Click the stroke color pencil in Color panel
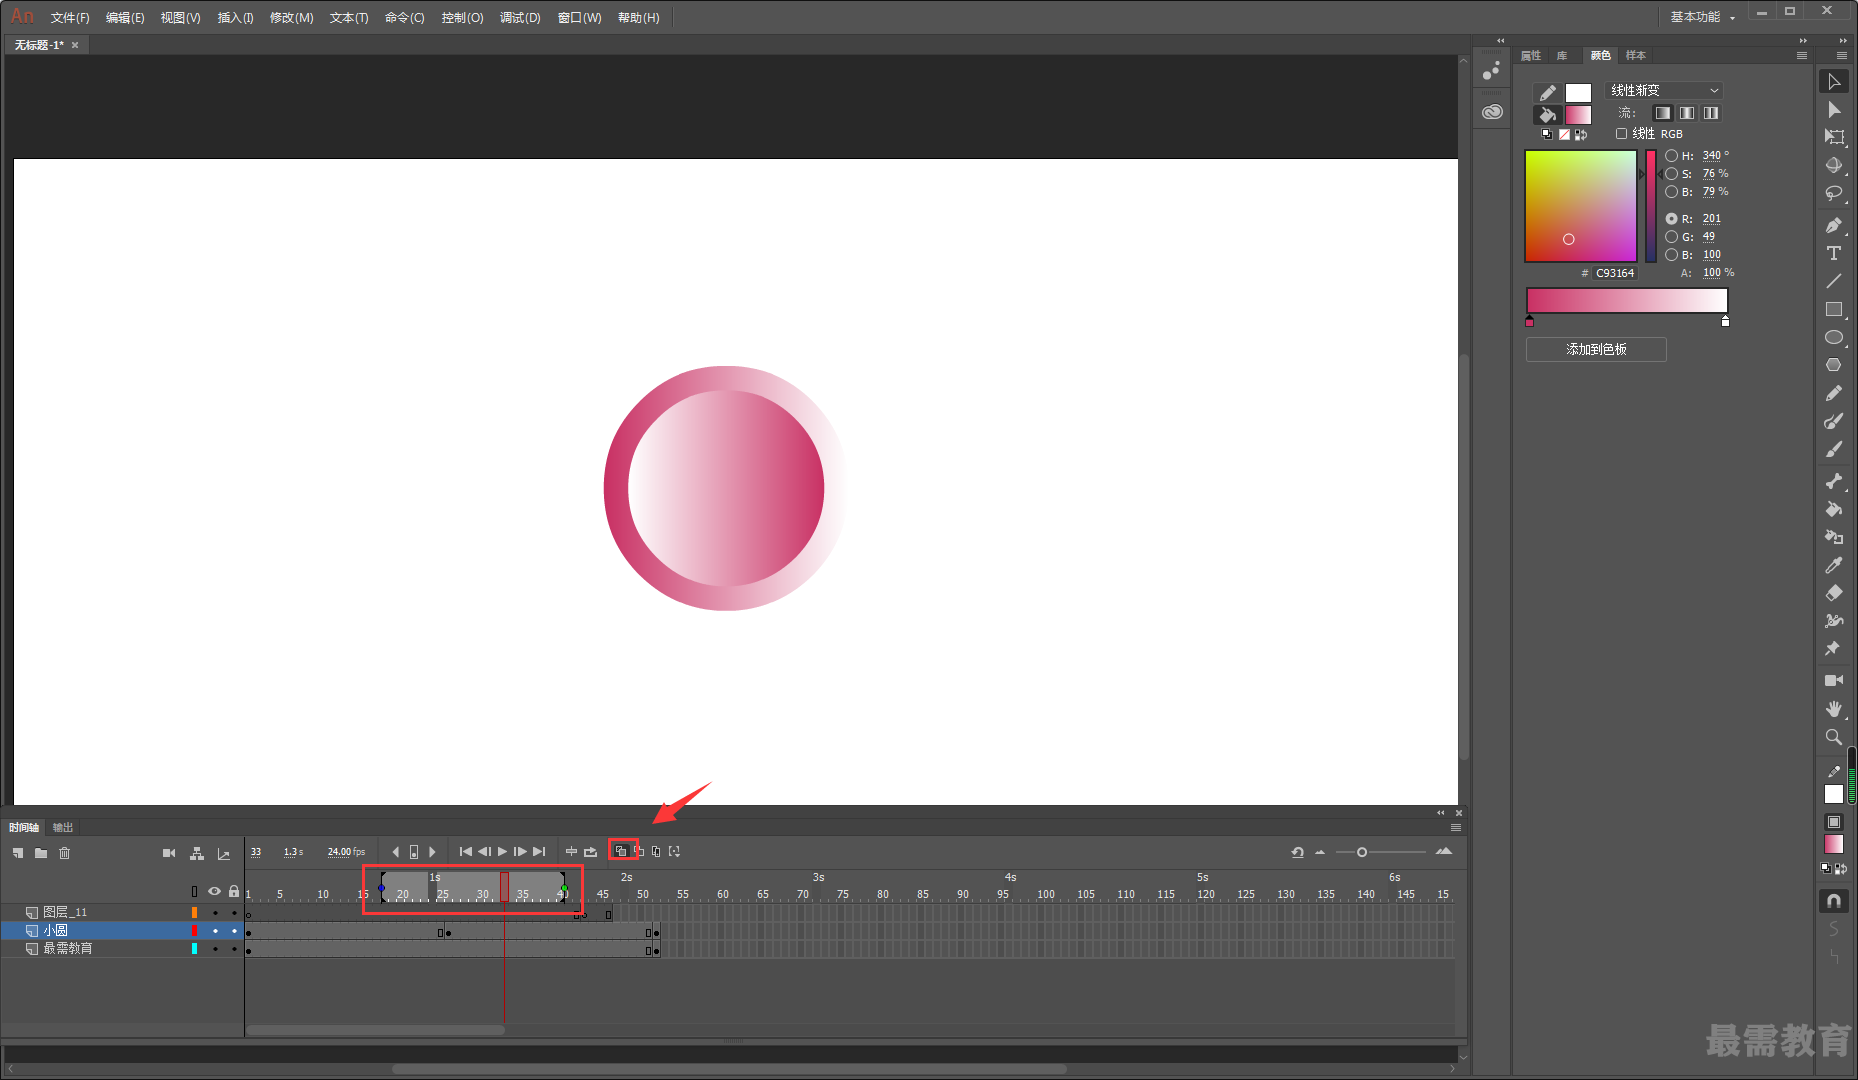The height and width of the screenshot is (1080, 1858). [x=1547, y=92]
